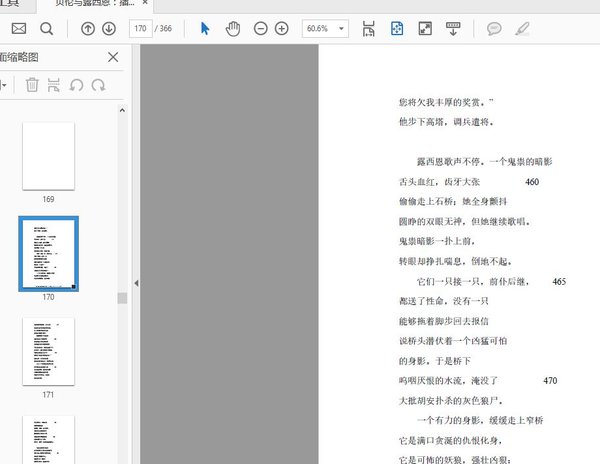Click the page number field showing 170
The image size is (600, 464).
pyautogui.click(x=138, y=28)
